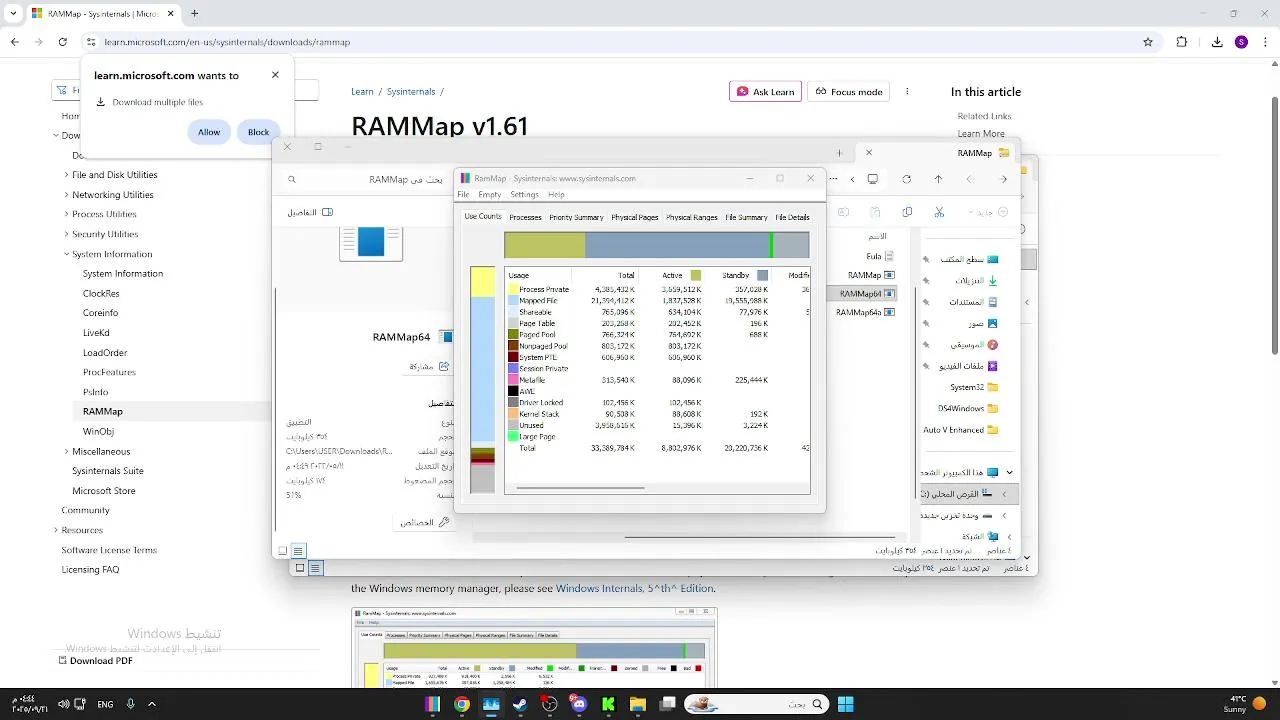Reload the browser page
Image resolution: width=1280 pixels, height=720 pixels.
coord(62,42)
